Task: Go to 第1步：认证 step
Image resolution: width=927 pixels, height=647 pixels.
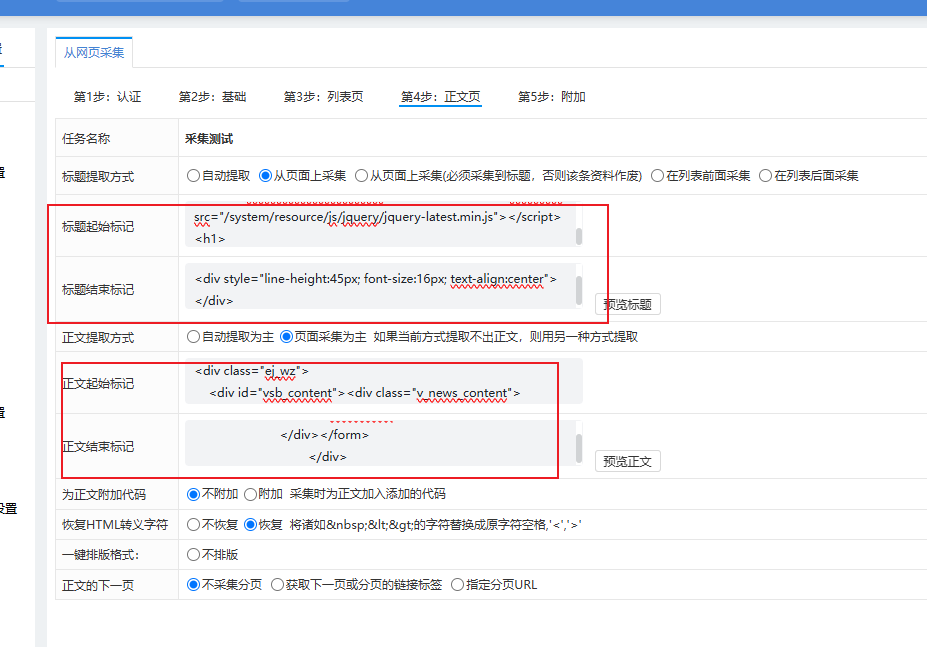Action: click(107, 96)
